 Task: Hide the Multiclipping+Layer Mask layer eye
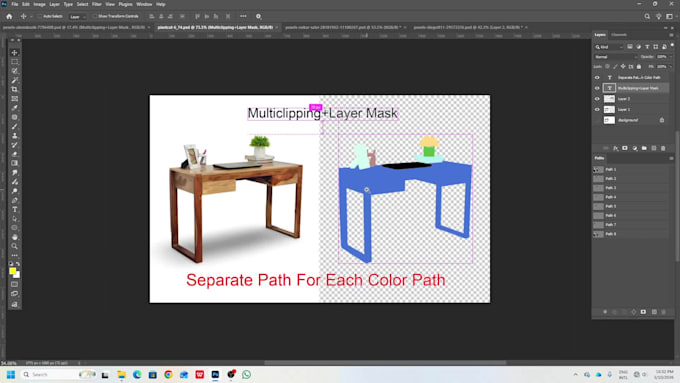[x=597, y=88]
